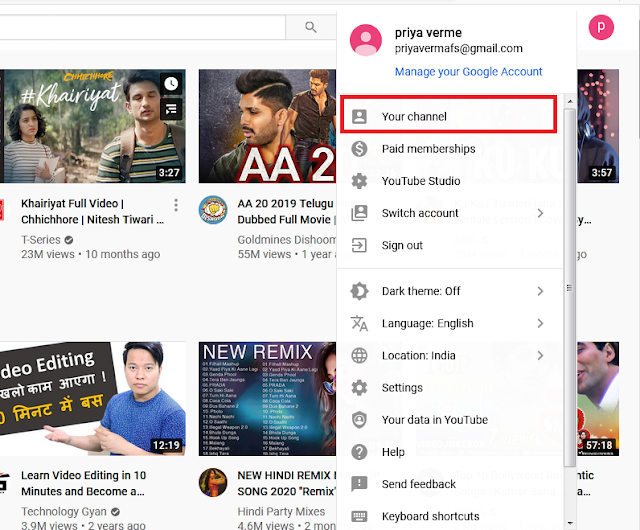Open Manage your Google Account link

click(469, 72)
